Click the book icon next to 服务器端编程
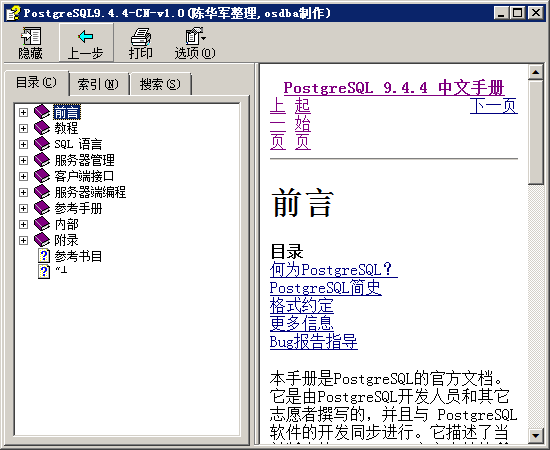This screenshot has width=550, height=450. 42,192
